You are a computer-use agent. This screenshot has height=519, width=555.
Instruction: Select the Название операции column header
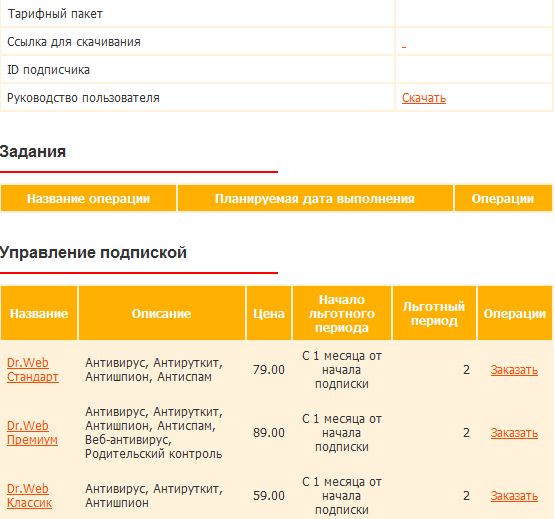click(88, 198)
